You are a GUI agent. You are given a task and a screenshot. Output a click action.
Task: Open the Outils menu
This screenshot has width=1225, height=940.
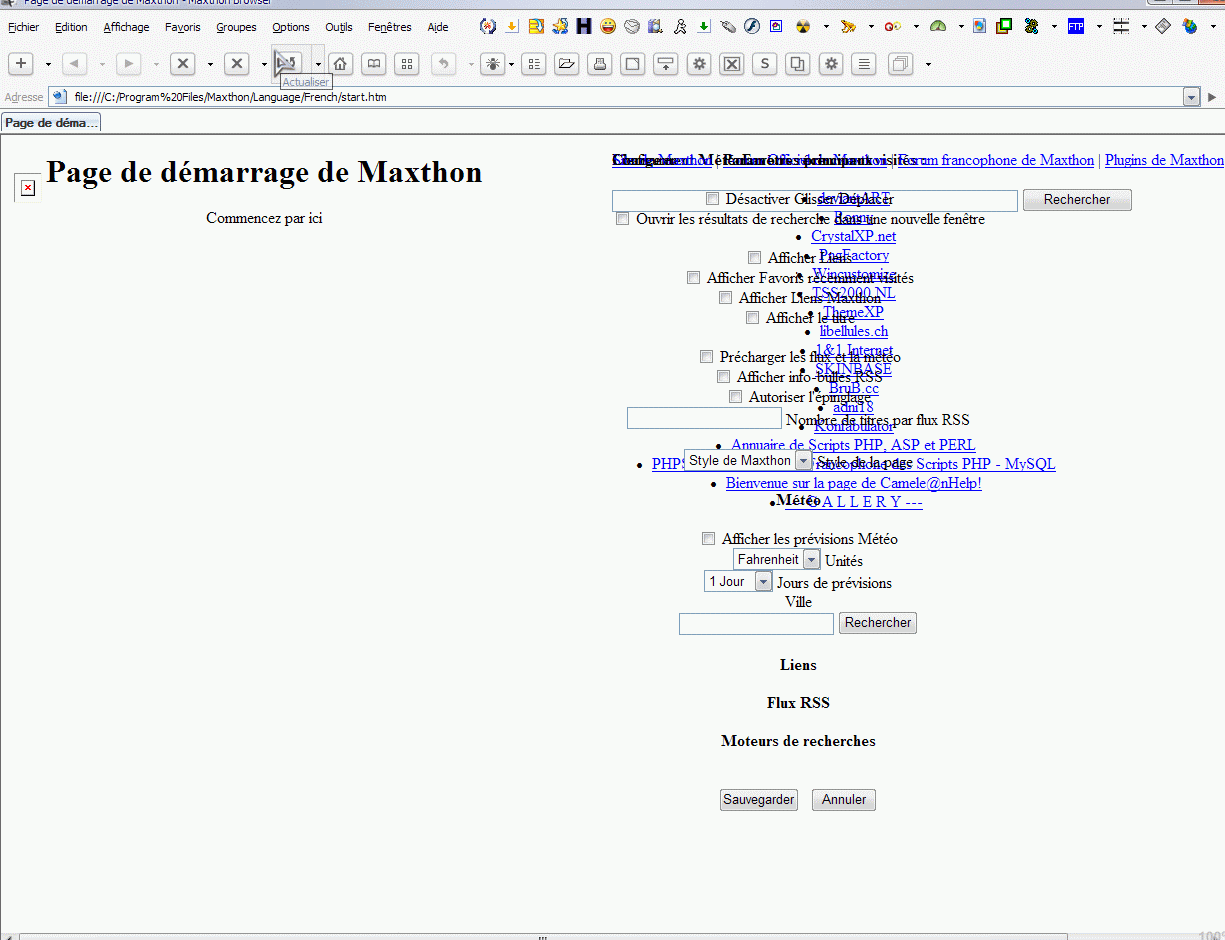point(339,27)
